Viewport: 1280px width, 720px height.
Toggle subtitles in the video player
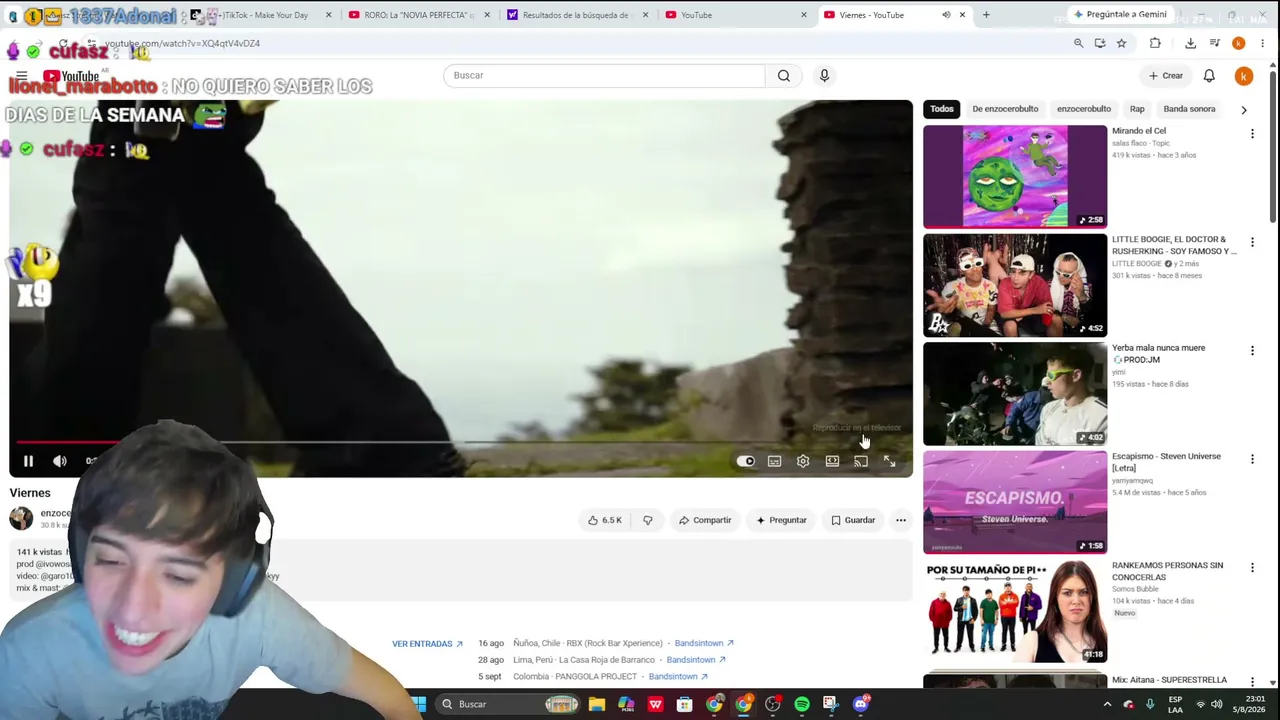point(774,461)
